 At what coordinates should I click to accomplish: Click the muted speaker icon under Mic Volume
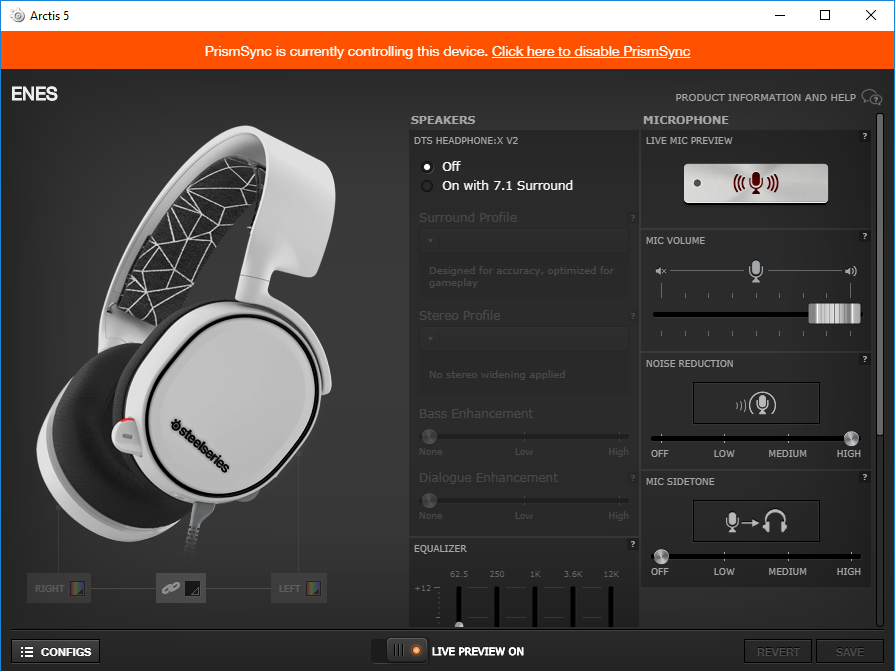(660, 271)
